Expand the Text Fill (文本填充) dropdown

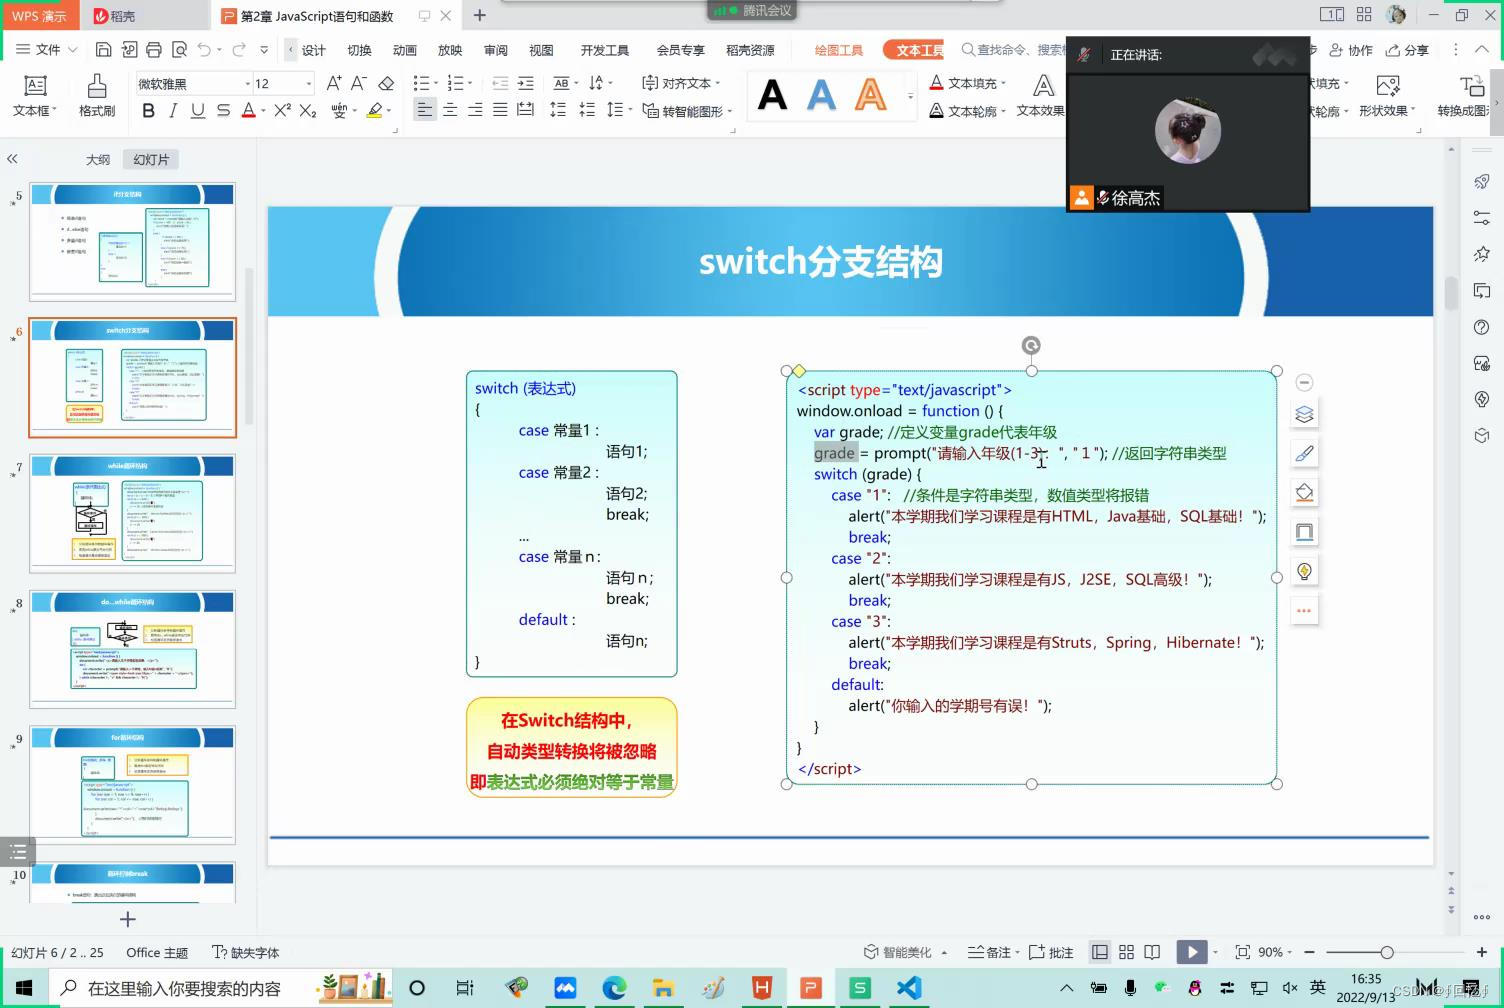tap(1003, 83)
